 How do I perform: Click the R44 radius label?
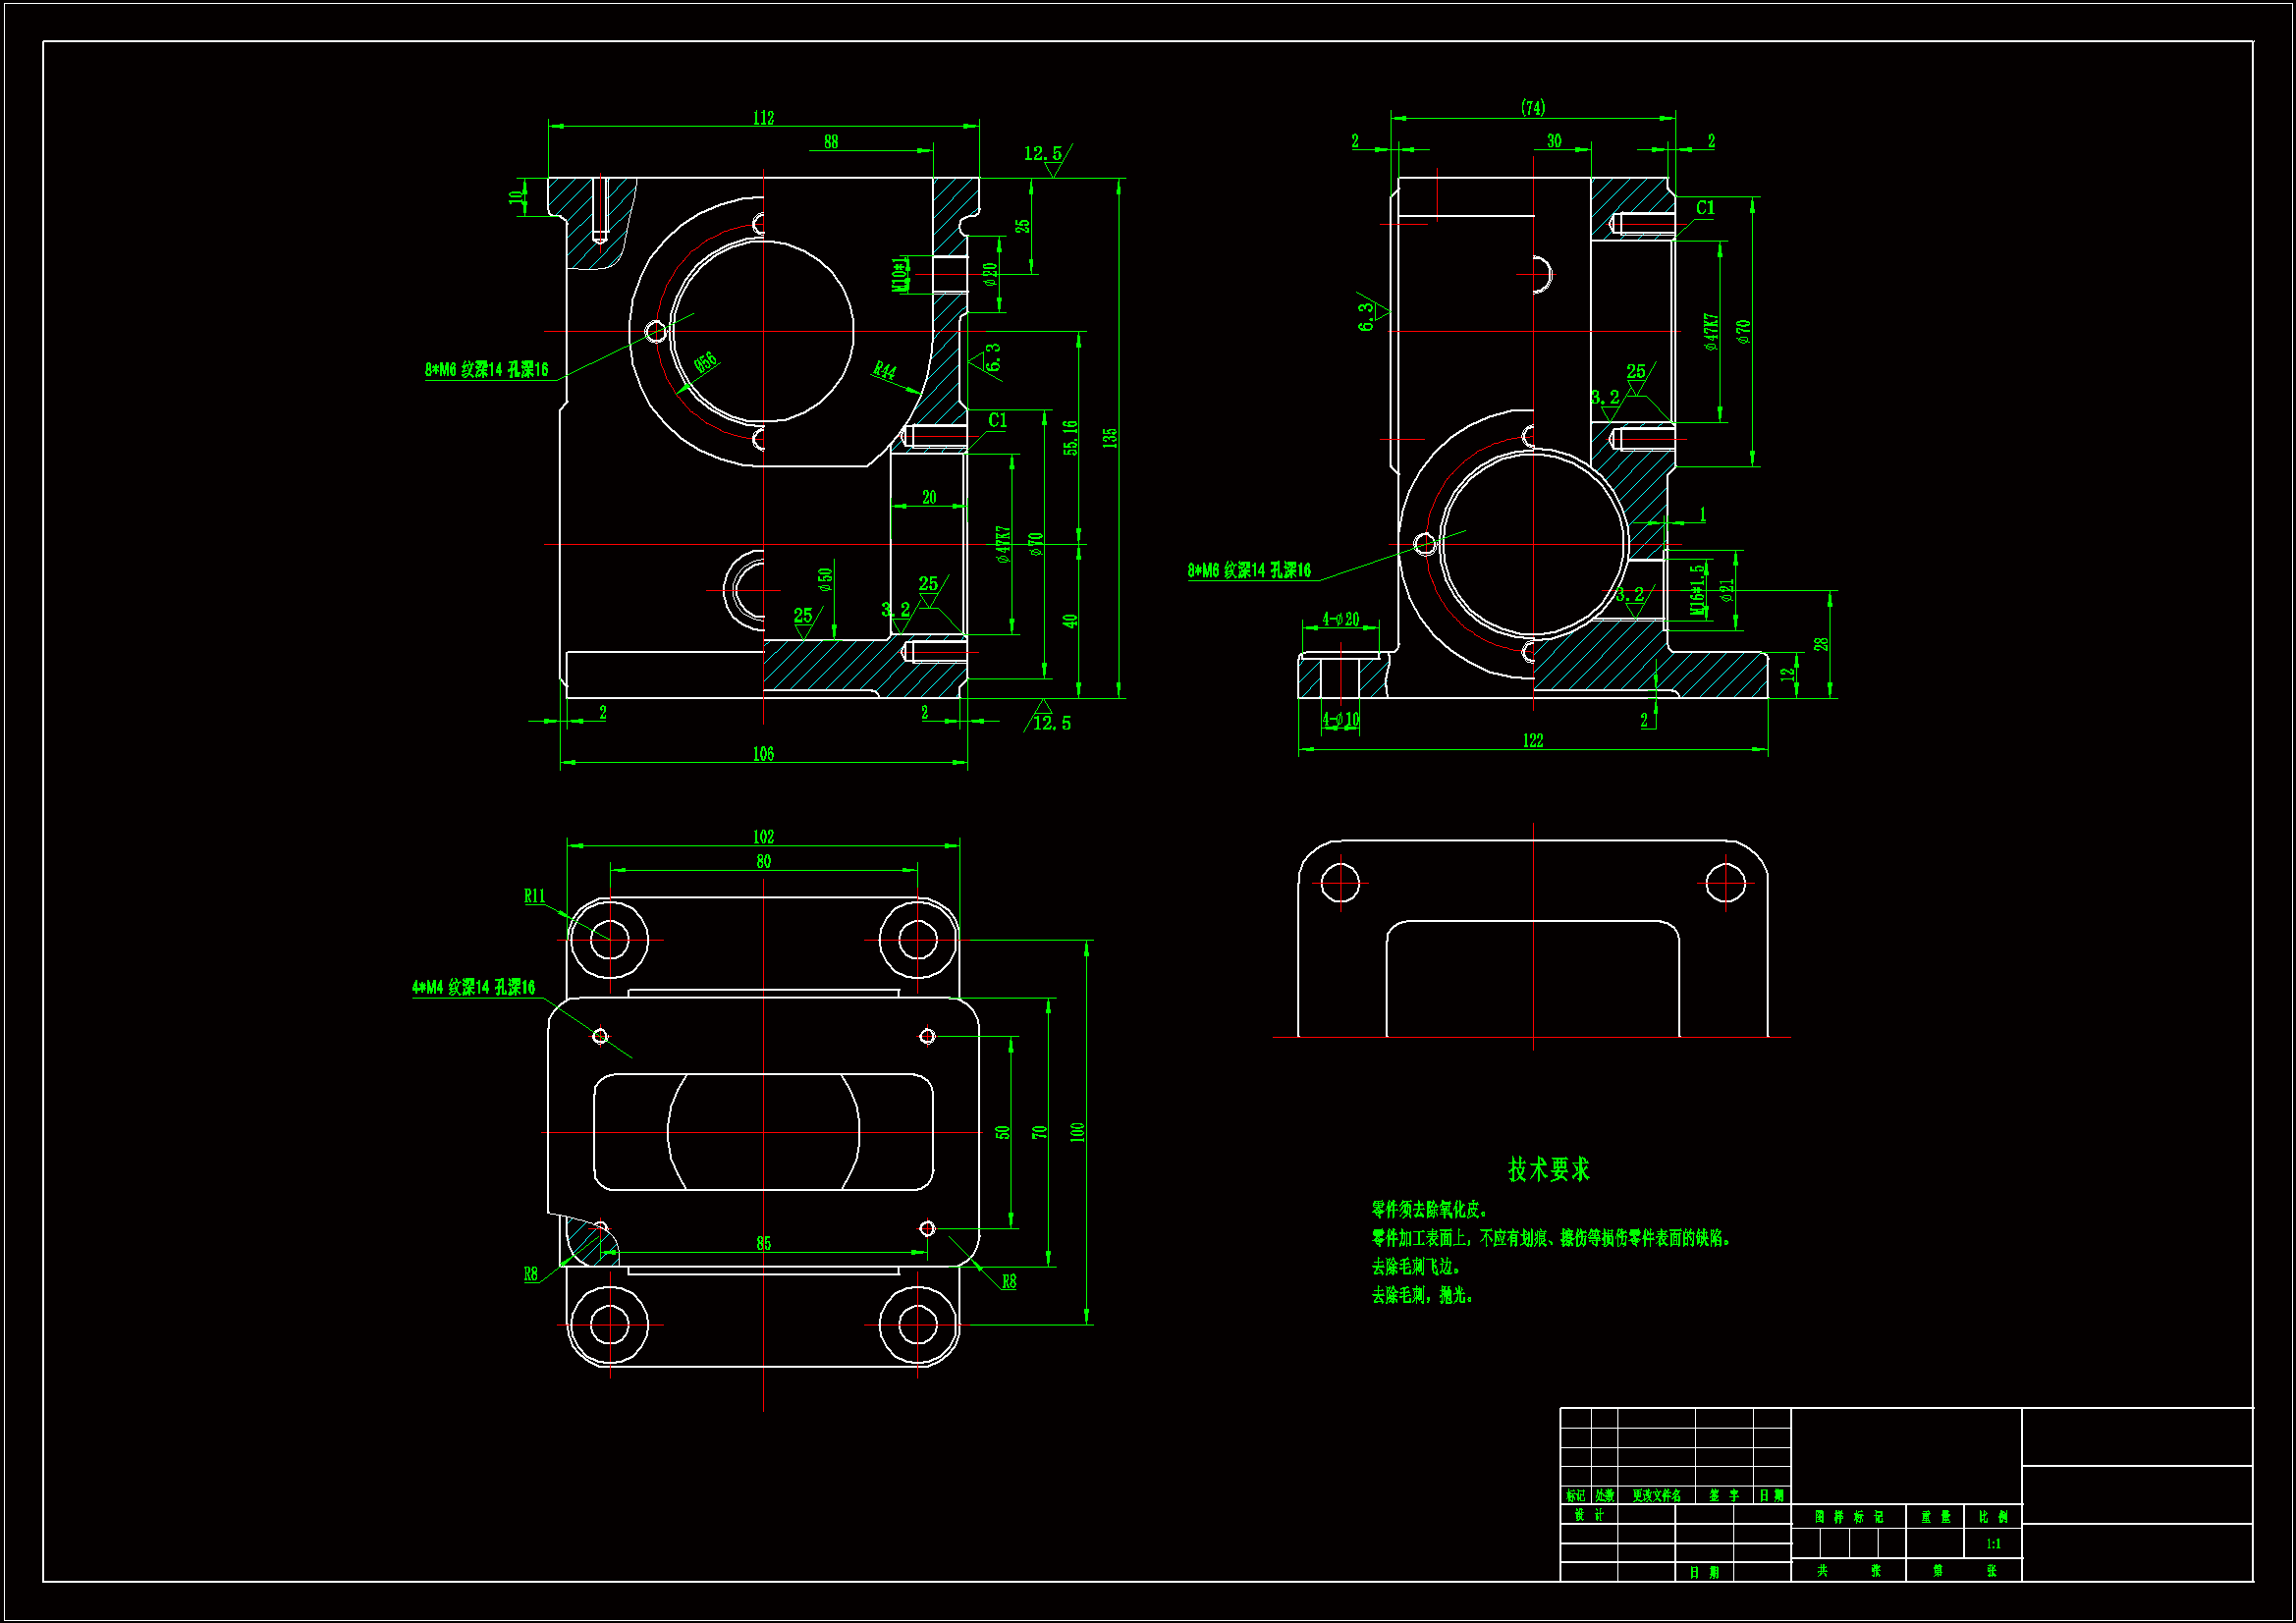(x=884, y=371)
